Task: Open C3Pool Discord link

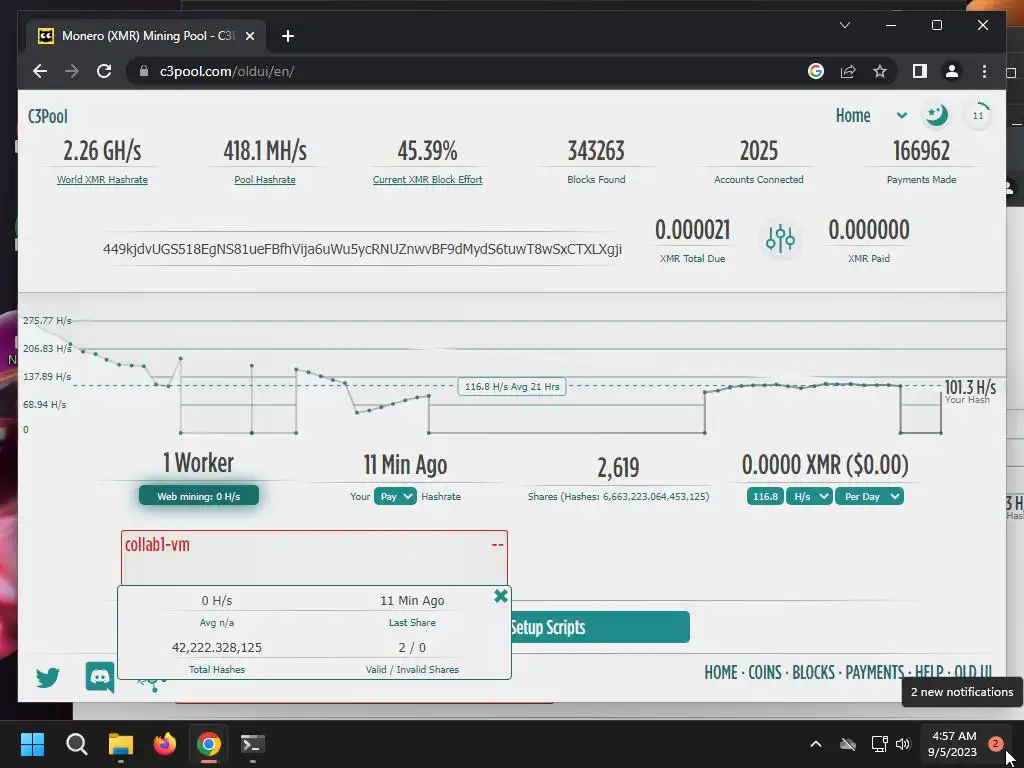Action: [x=100, y=677]
